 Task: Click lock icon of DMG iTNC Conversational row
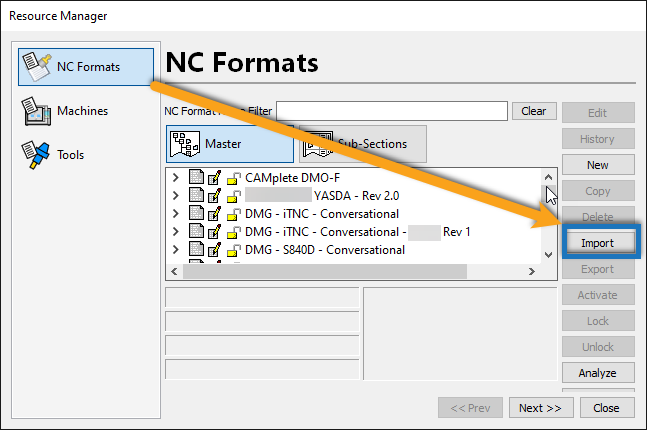click(234, 215)
